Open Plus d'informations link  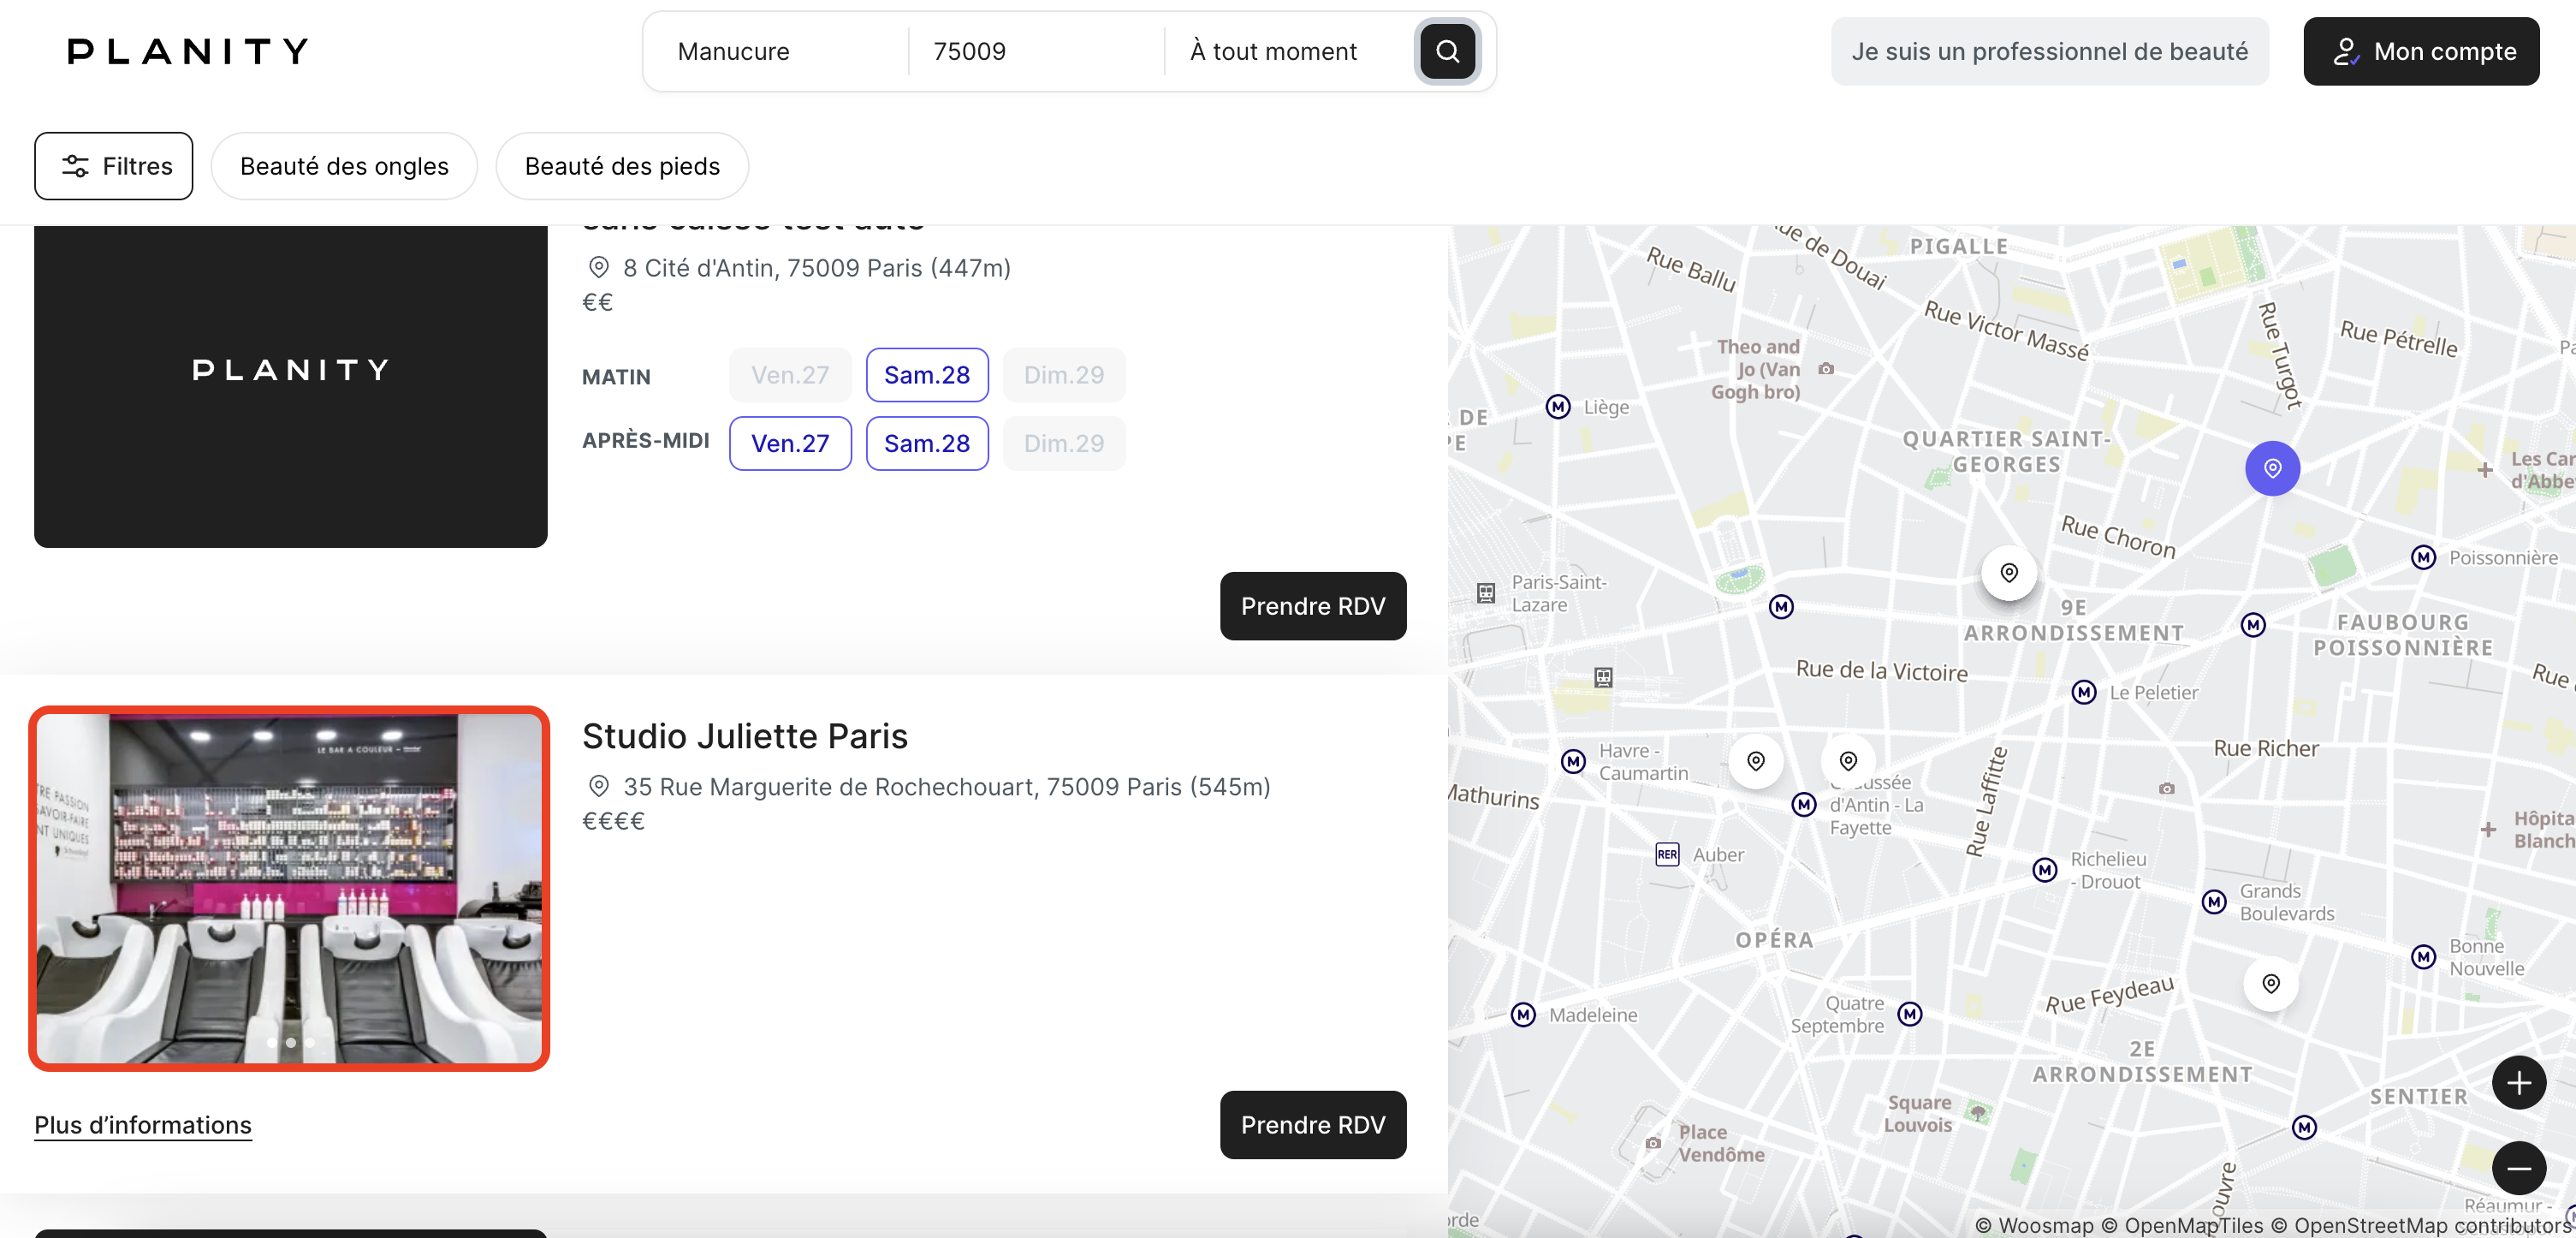(x=143, y=1125)
